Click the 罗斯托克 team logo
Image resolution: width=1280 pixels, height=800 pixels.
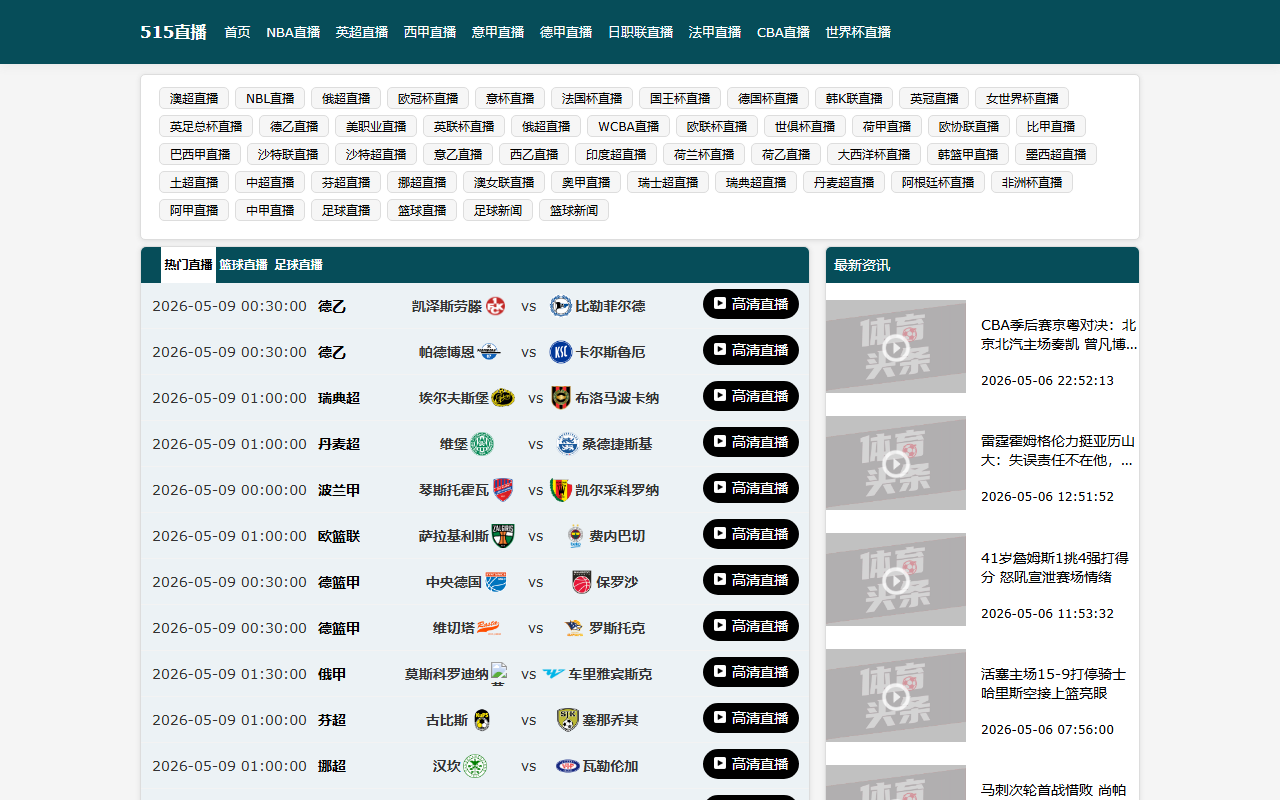coord(575,628)
